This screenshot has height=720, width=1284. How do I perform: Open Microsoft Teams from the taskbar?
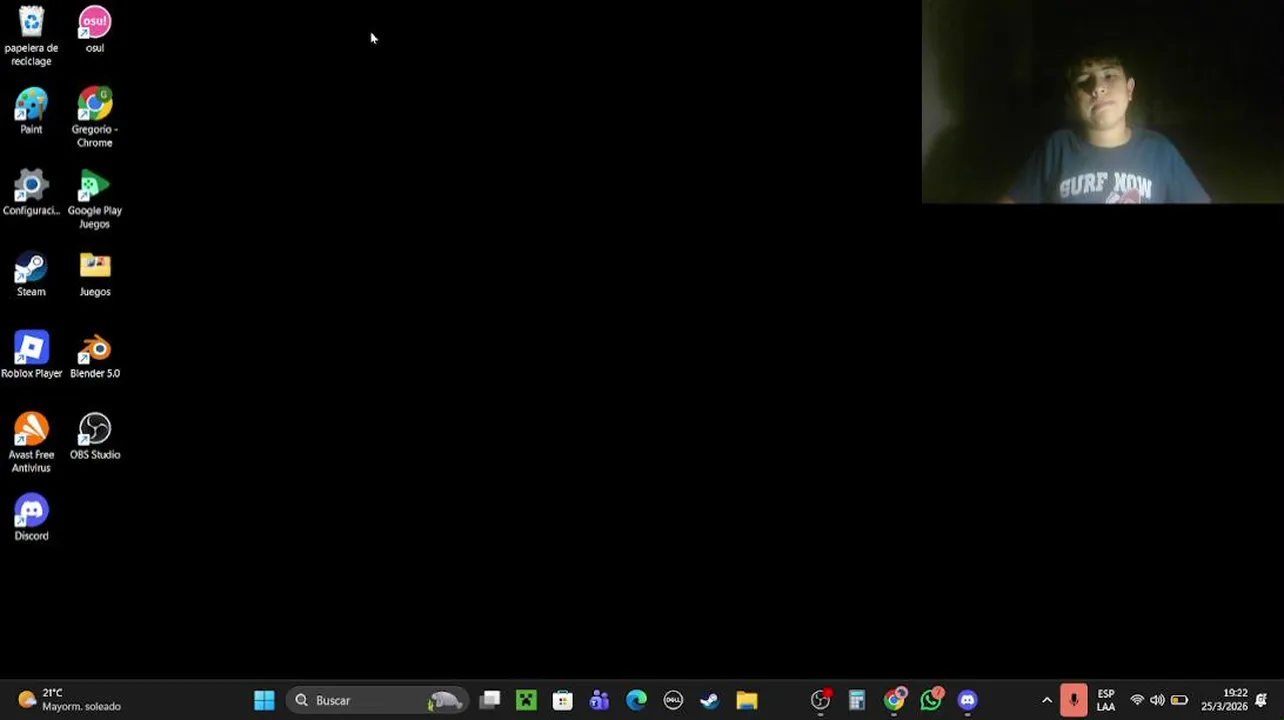[x=599, y=700]
